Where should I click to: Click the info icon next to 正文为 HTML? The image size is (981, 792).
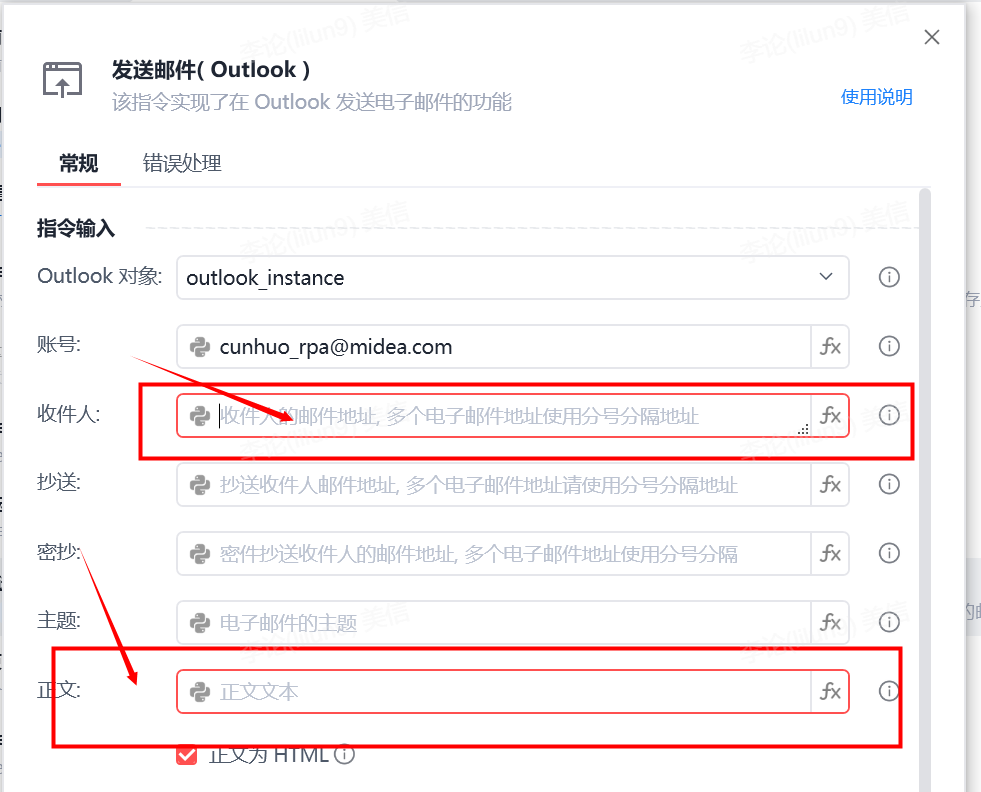point(344,754)
